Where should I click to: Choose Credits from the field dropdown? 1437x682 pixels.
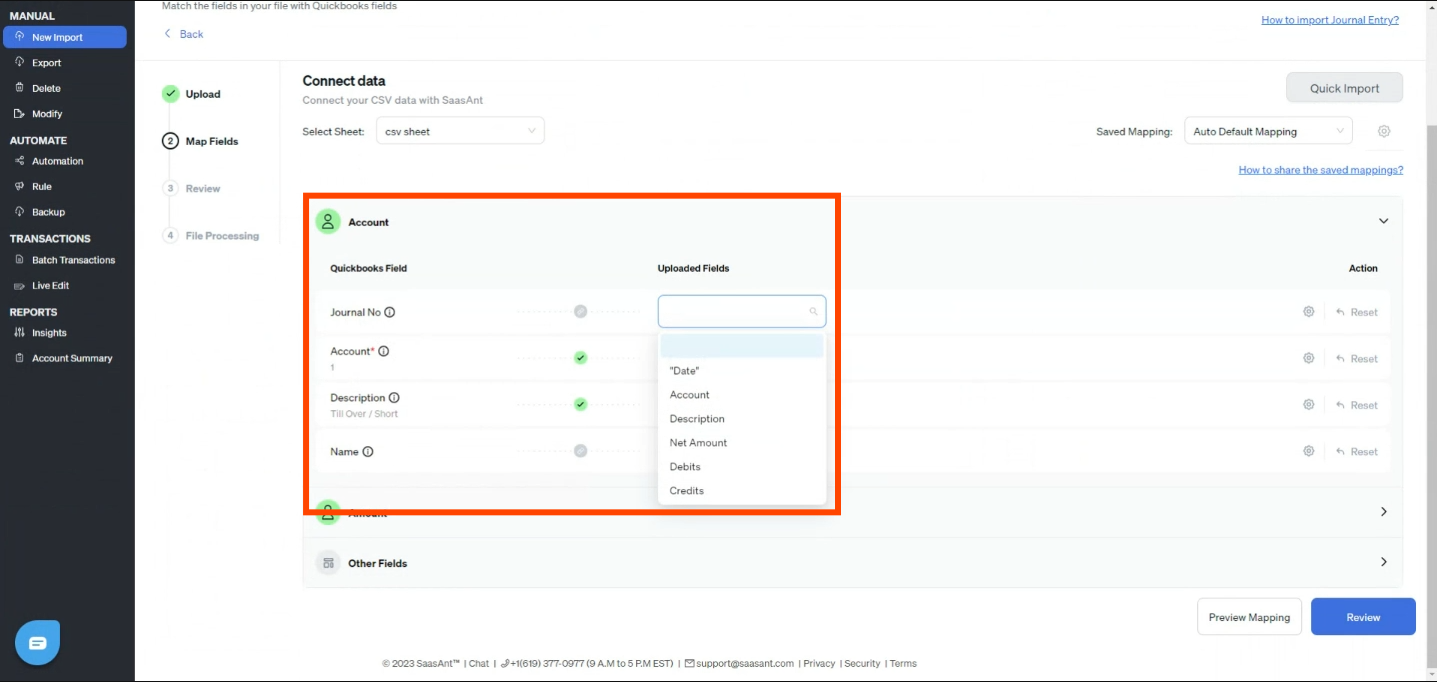(742, 491)
